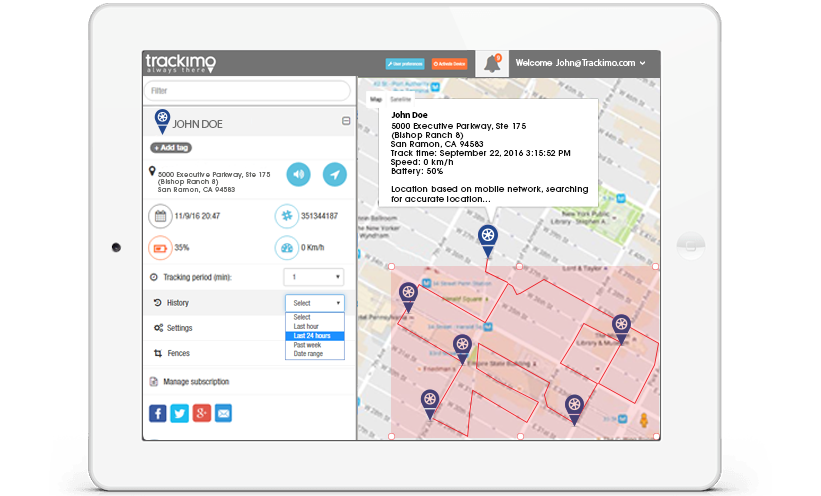The image size is (821, 496).
Task: Click the JOHN DOE device name
Action: pyautogui.click(x=197, y=124)
